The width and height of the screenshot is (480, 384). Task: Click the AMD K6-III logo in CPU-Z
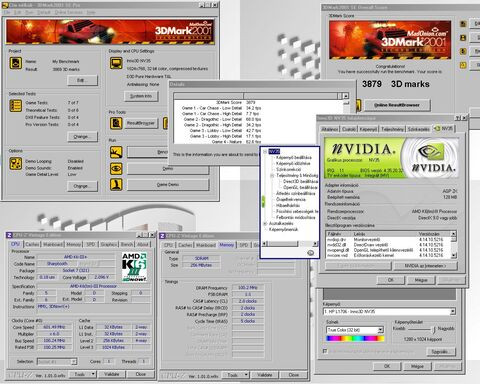pyautogui.click(x=134, y=267)
